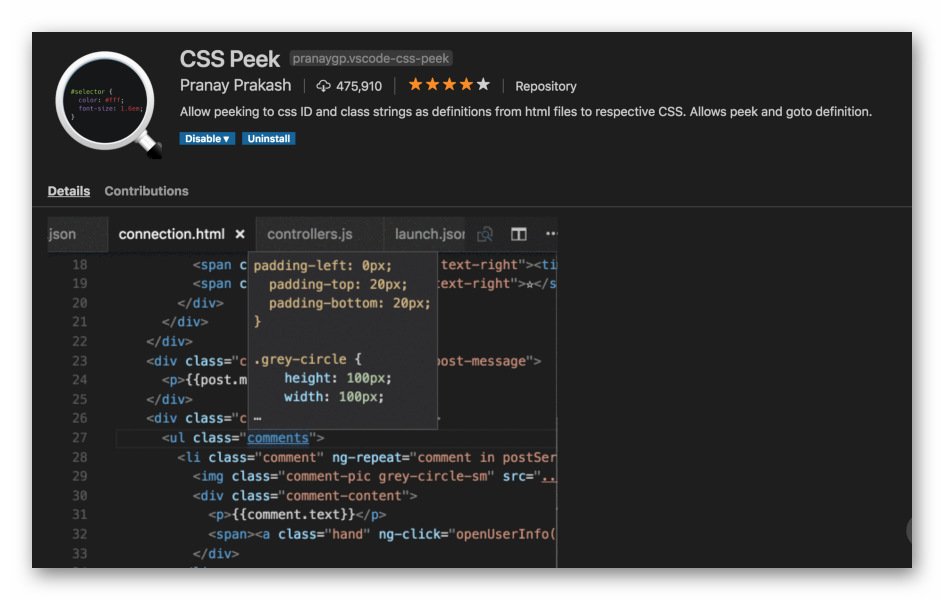944x600 pixels.
Task: Click the {{comment.text}} paragraph code
Action: click(297, 515)
